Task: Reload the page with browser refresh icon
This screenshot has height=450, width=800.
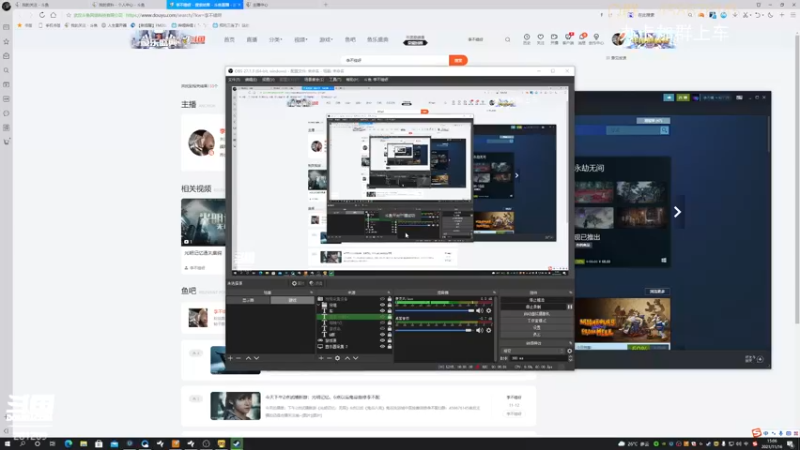Action: click(42, 15)
